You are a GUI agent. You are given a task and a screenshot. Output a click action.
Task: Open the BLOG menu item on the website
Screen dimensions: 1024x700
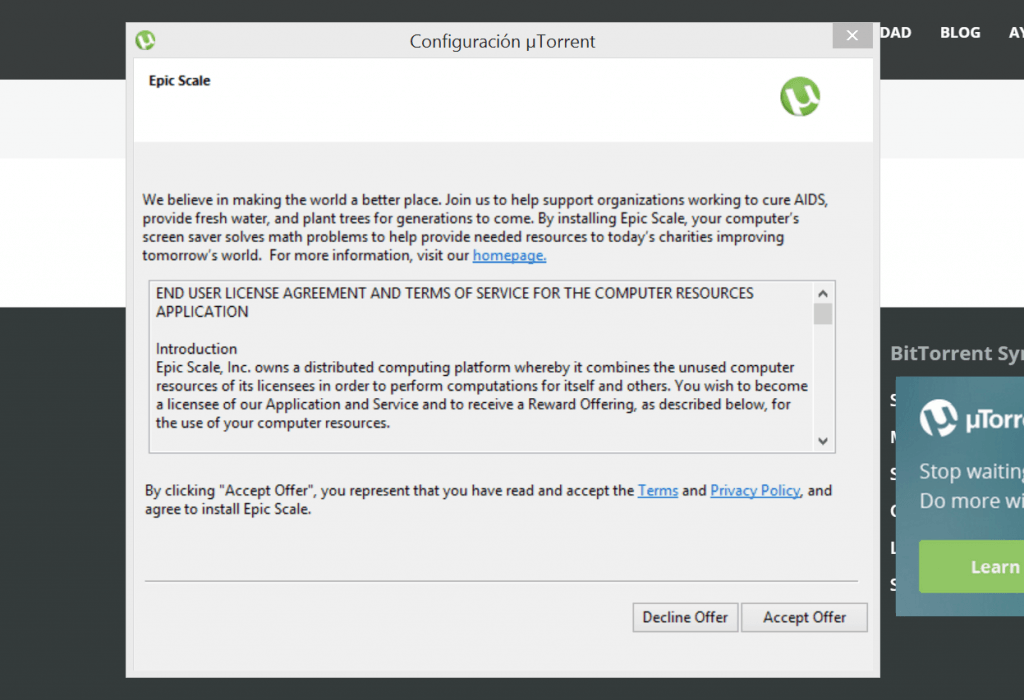click(960, 33)
